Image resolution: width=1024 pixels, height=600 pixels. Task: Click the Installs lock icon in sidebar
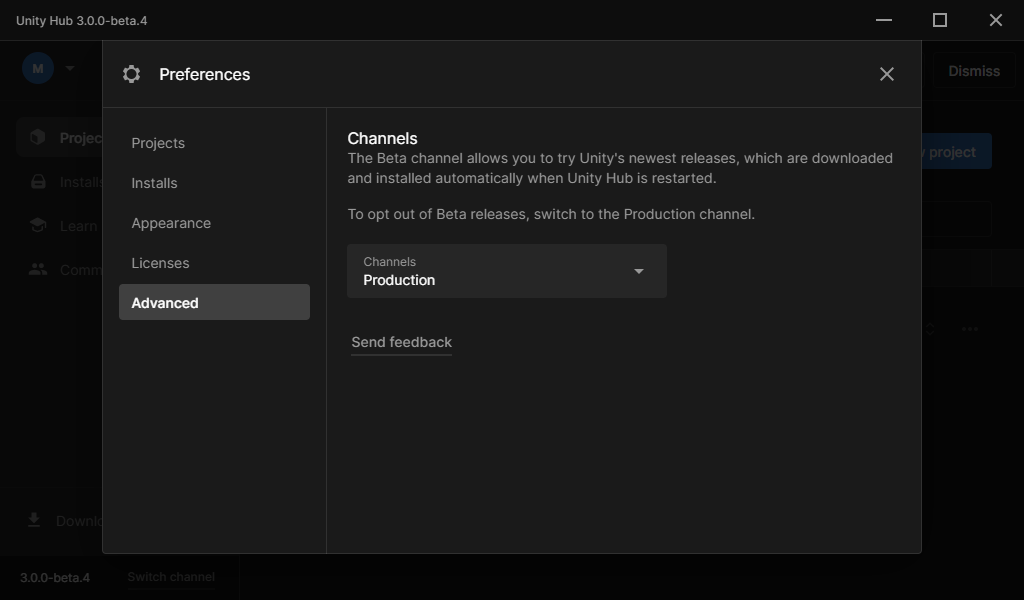(x=38, y=182)
